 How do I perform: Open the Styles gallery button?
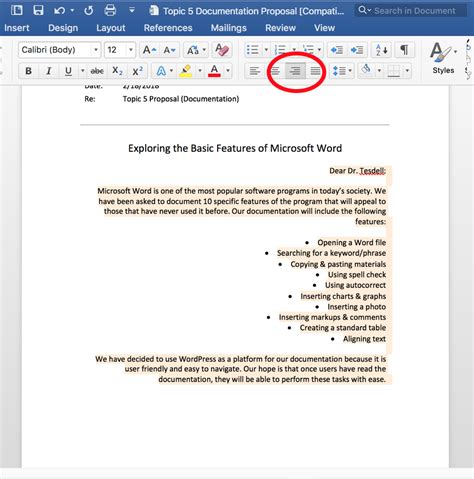point(443,58)
